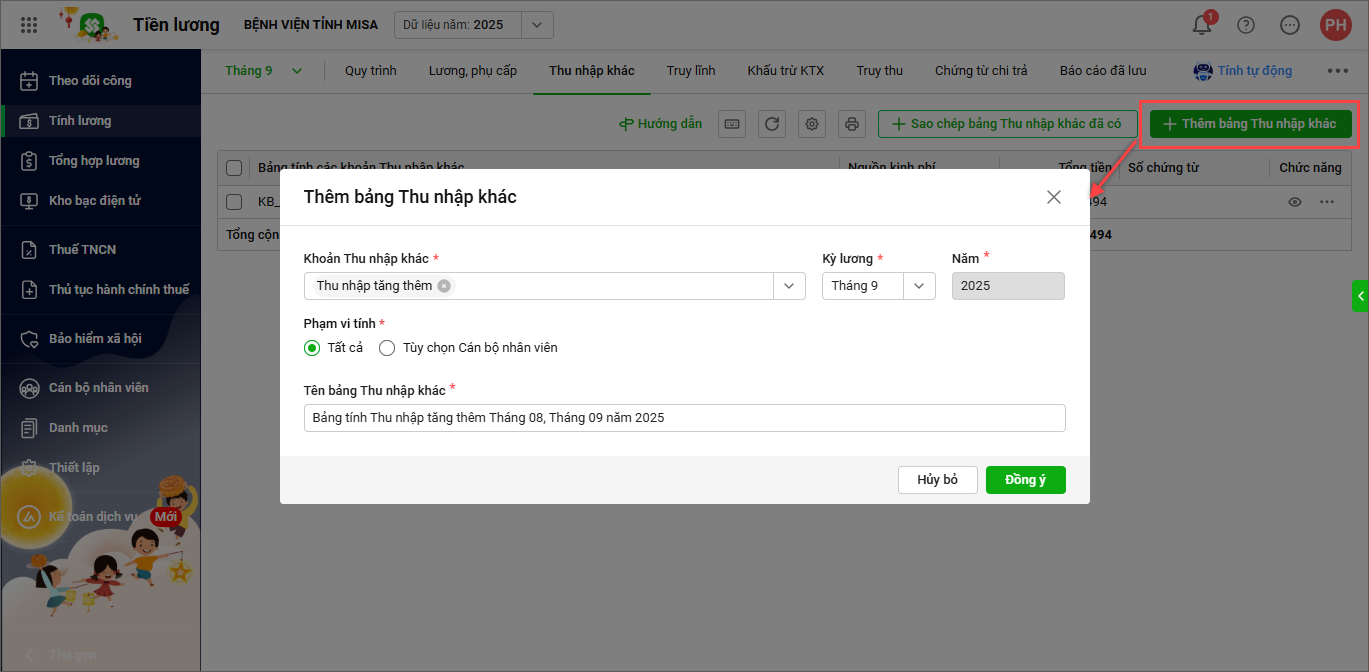The height and width of the screenshot is (672, 1369).
Task: Toggle the eye icon in Chức năng column
Action: point(1295,202)
